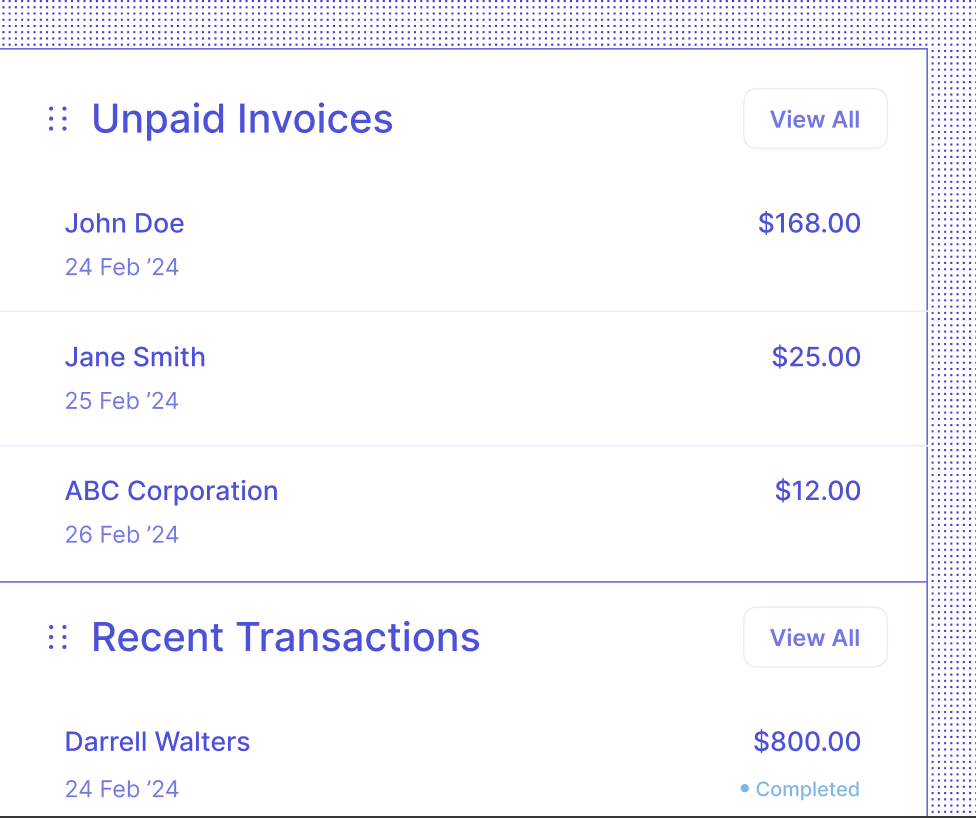The image size is (976, 818).
Task: Click the Recent Transactions heading
Action: point(286,637)
